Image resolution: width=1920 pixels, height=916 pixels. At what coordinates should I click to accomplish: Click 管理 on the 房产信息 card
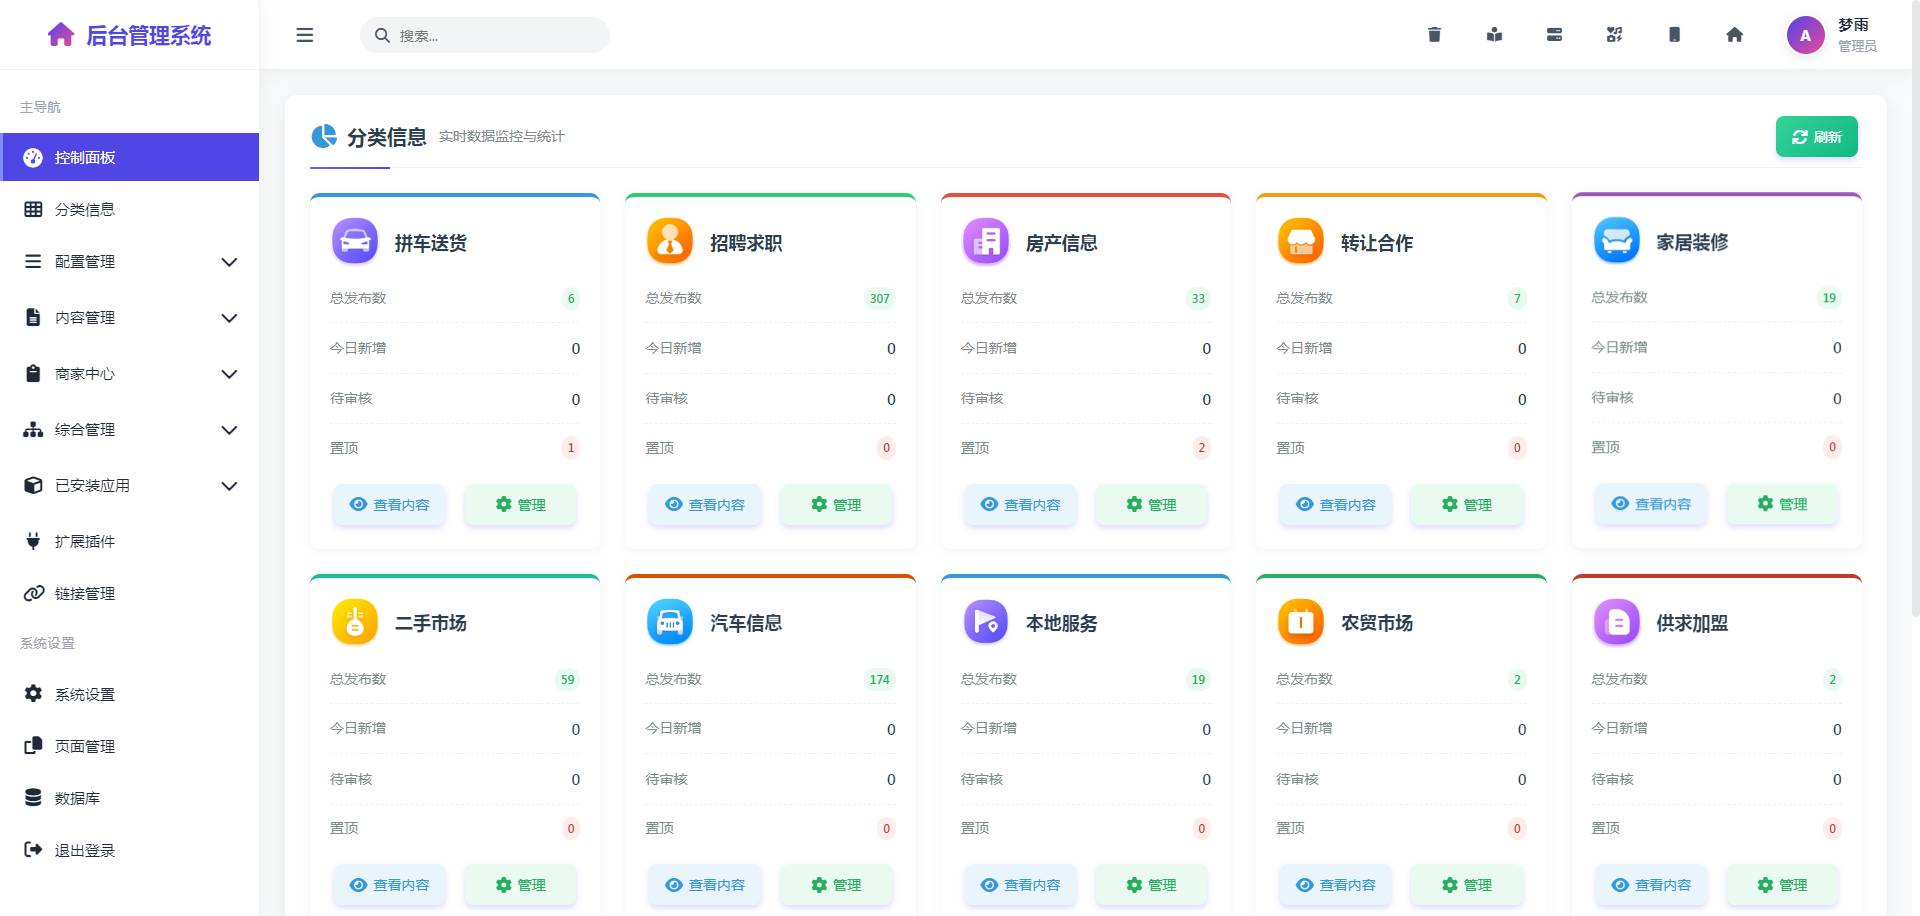coord(1151,505)
